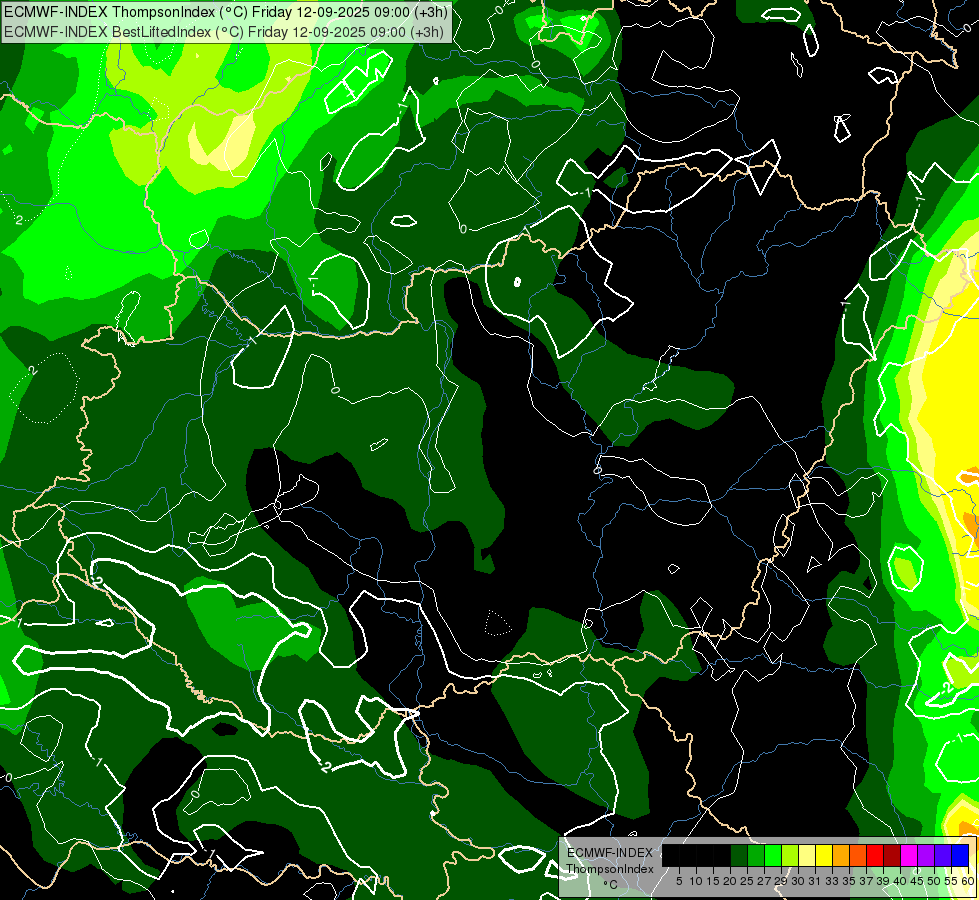This screenshot has width=979, height=900.
Task: Click the legend tick value 5
Action: pos(679,881)
